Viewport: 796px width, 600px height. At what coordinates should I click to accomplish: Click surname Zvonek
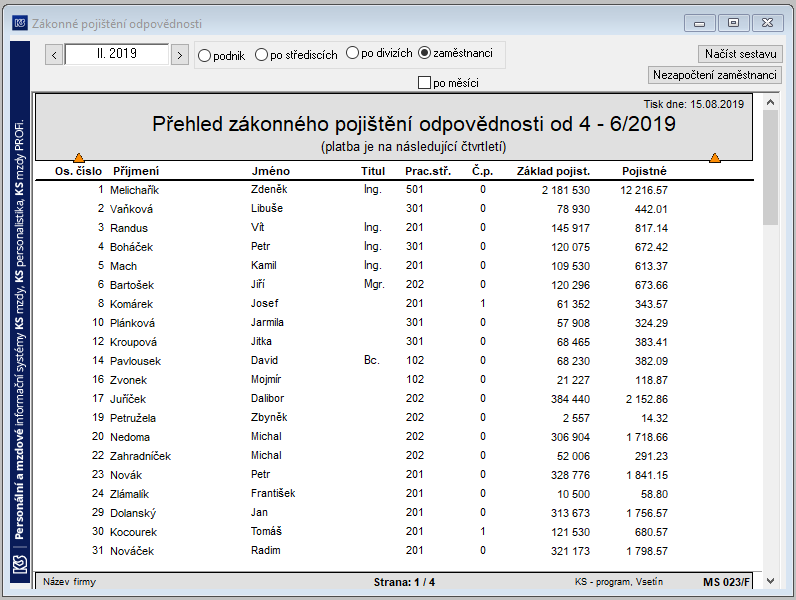[x=128, y=380]
